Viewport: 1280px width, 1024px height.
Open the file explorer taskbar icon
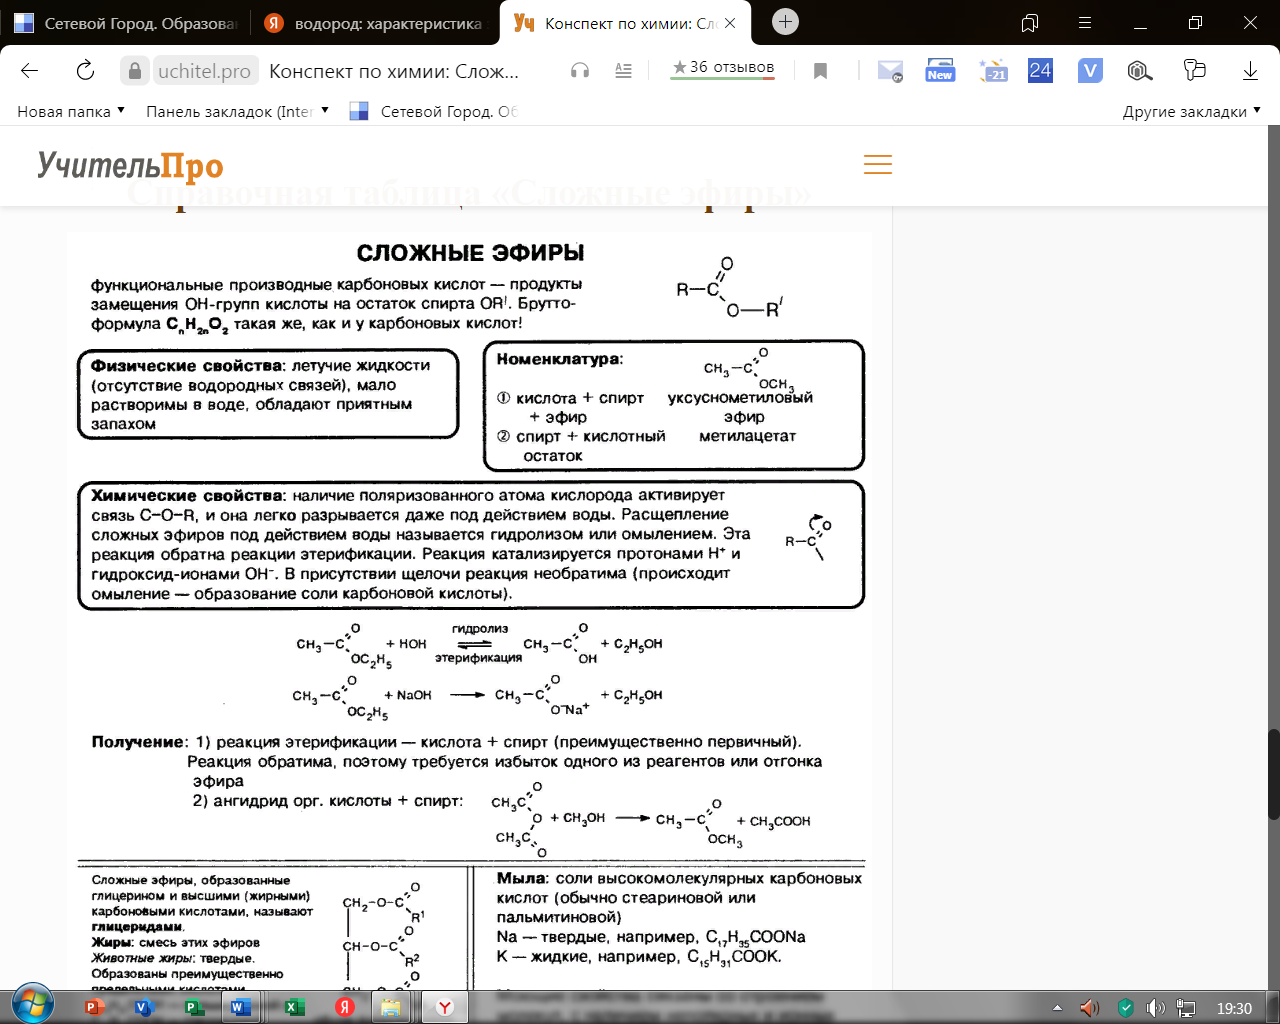[390, 1007]
